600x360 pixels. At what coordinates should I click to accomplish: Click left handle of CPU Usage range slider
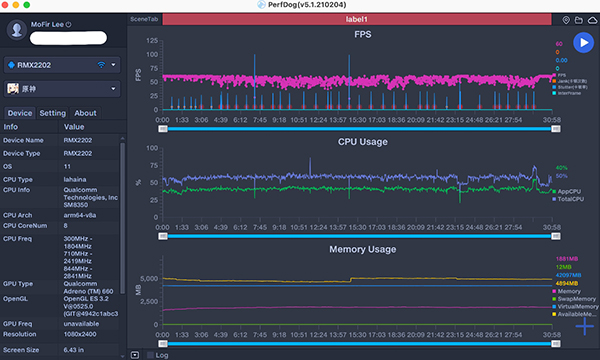(x=163, y=236)
